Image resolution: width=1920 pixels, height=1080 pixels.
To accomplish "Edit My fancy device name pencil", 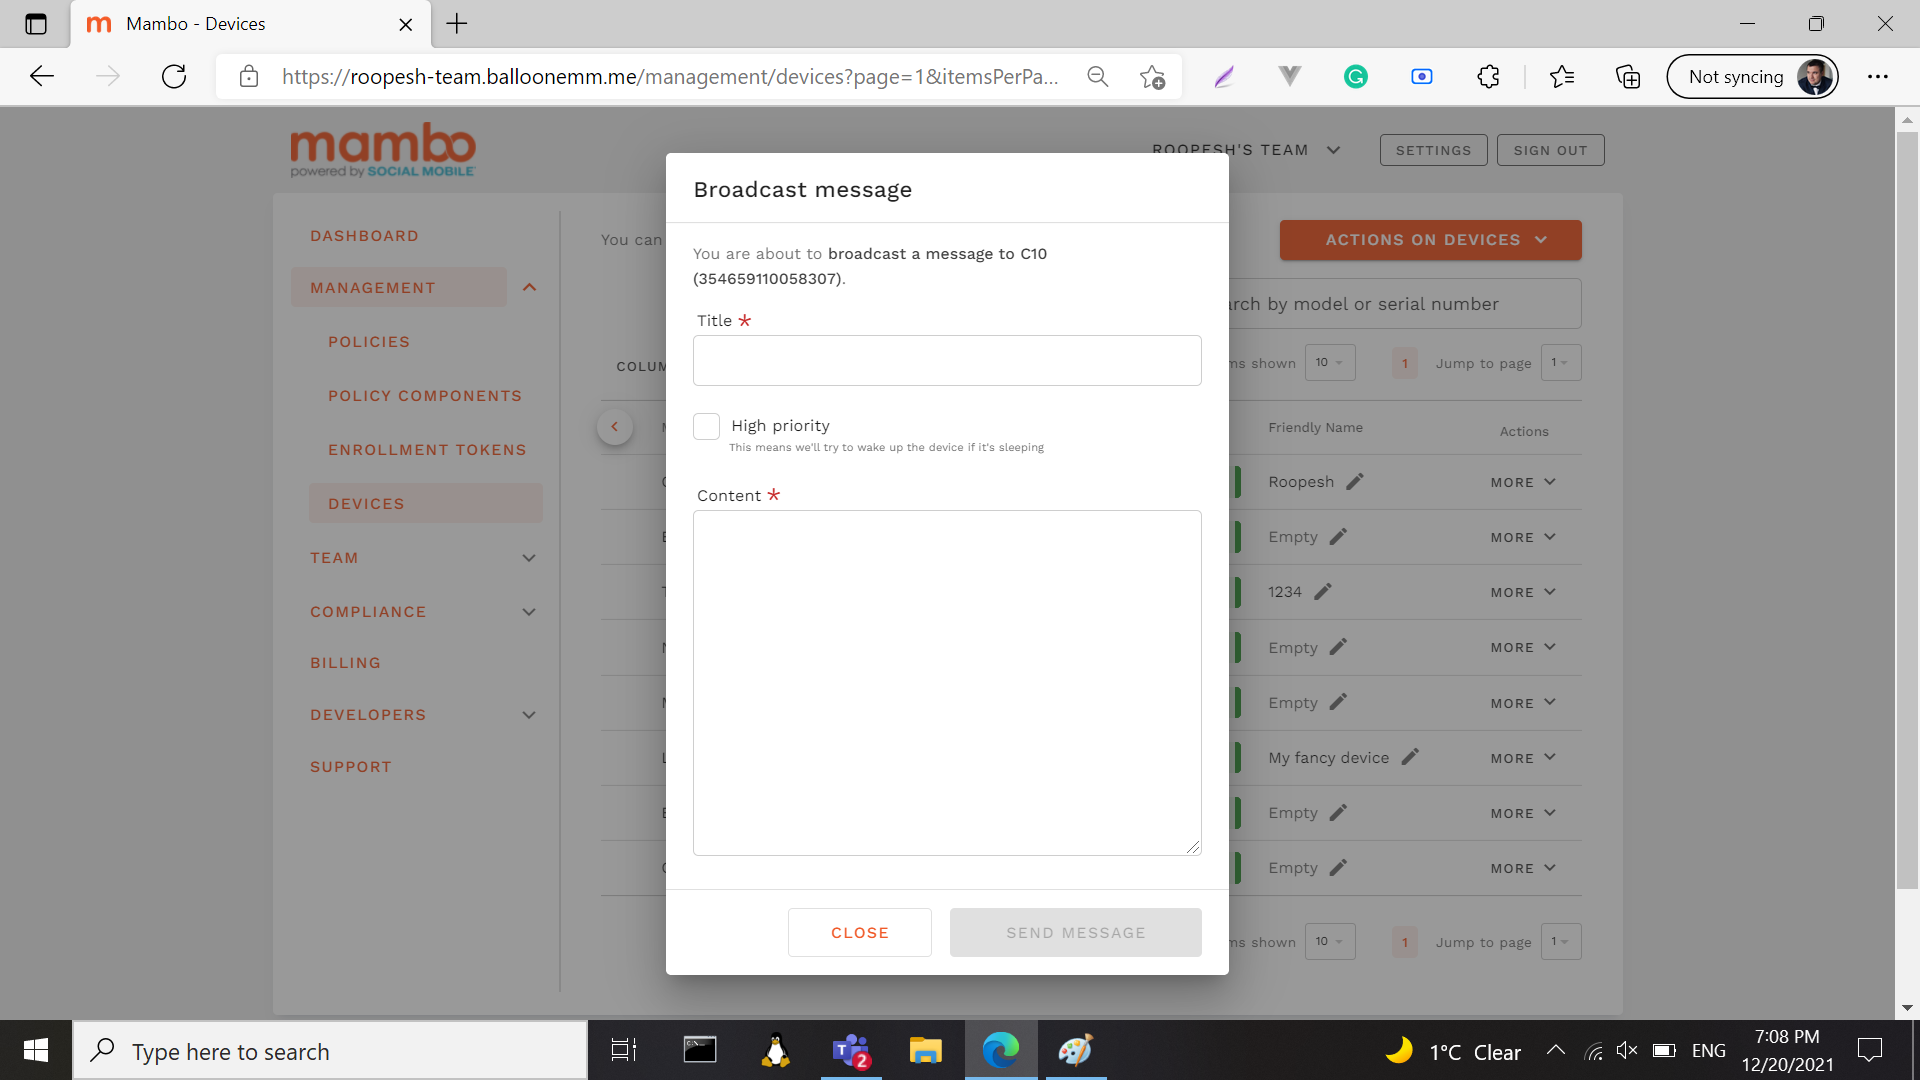I will coord(1410,757).
